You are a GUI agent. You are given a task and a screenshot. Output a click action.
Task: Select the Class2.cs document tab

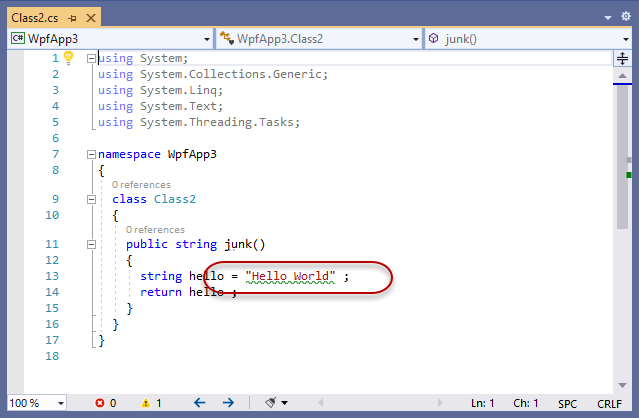34,16
